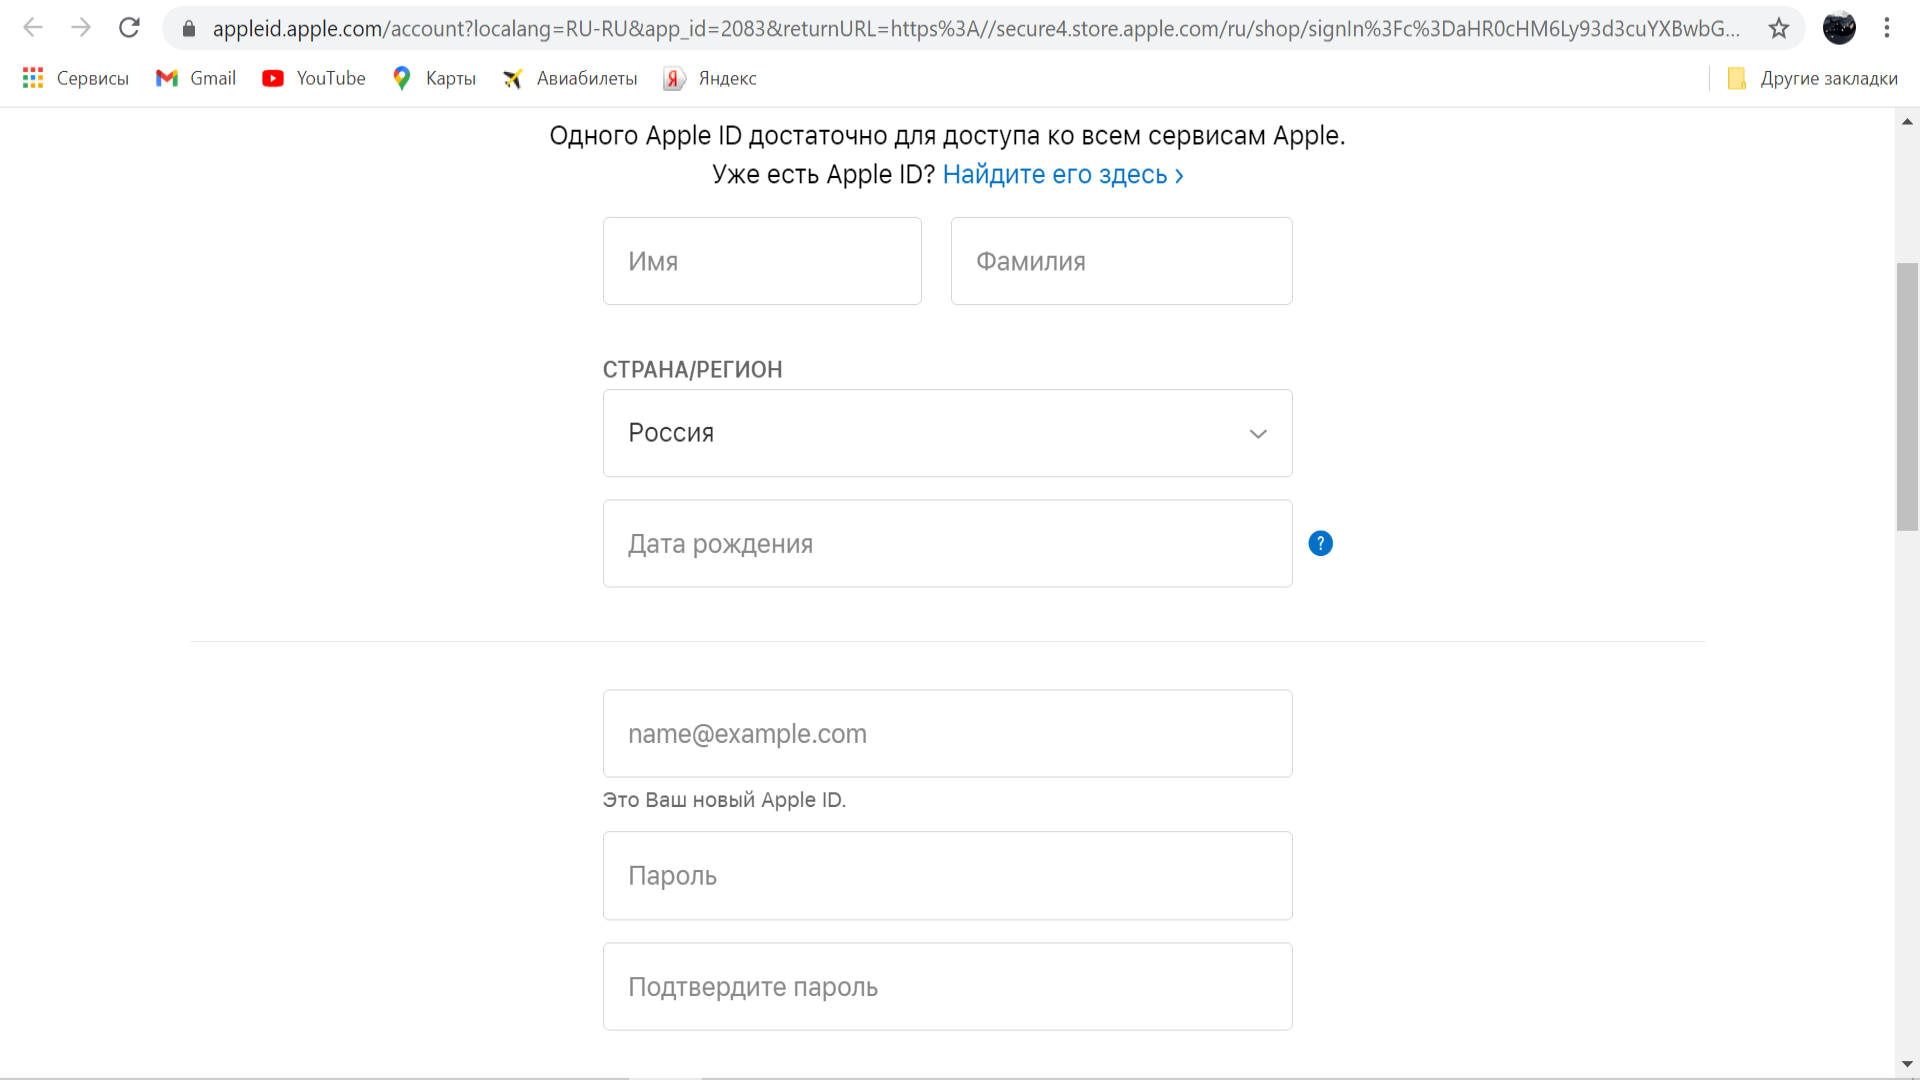
Task: Follow the Найдите его здесь link
Action: click(1063, 174)
